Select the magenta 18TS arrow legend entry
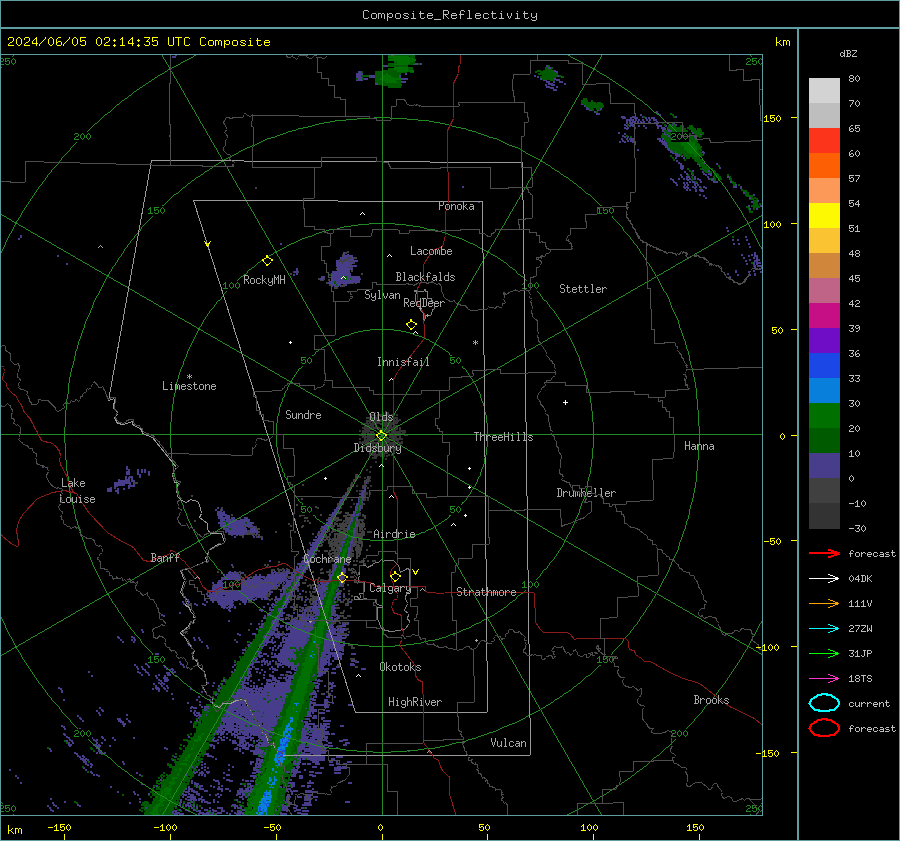This screenshot has height=841, width=900. click(824, 679)
